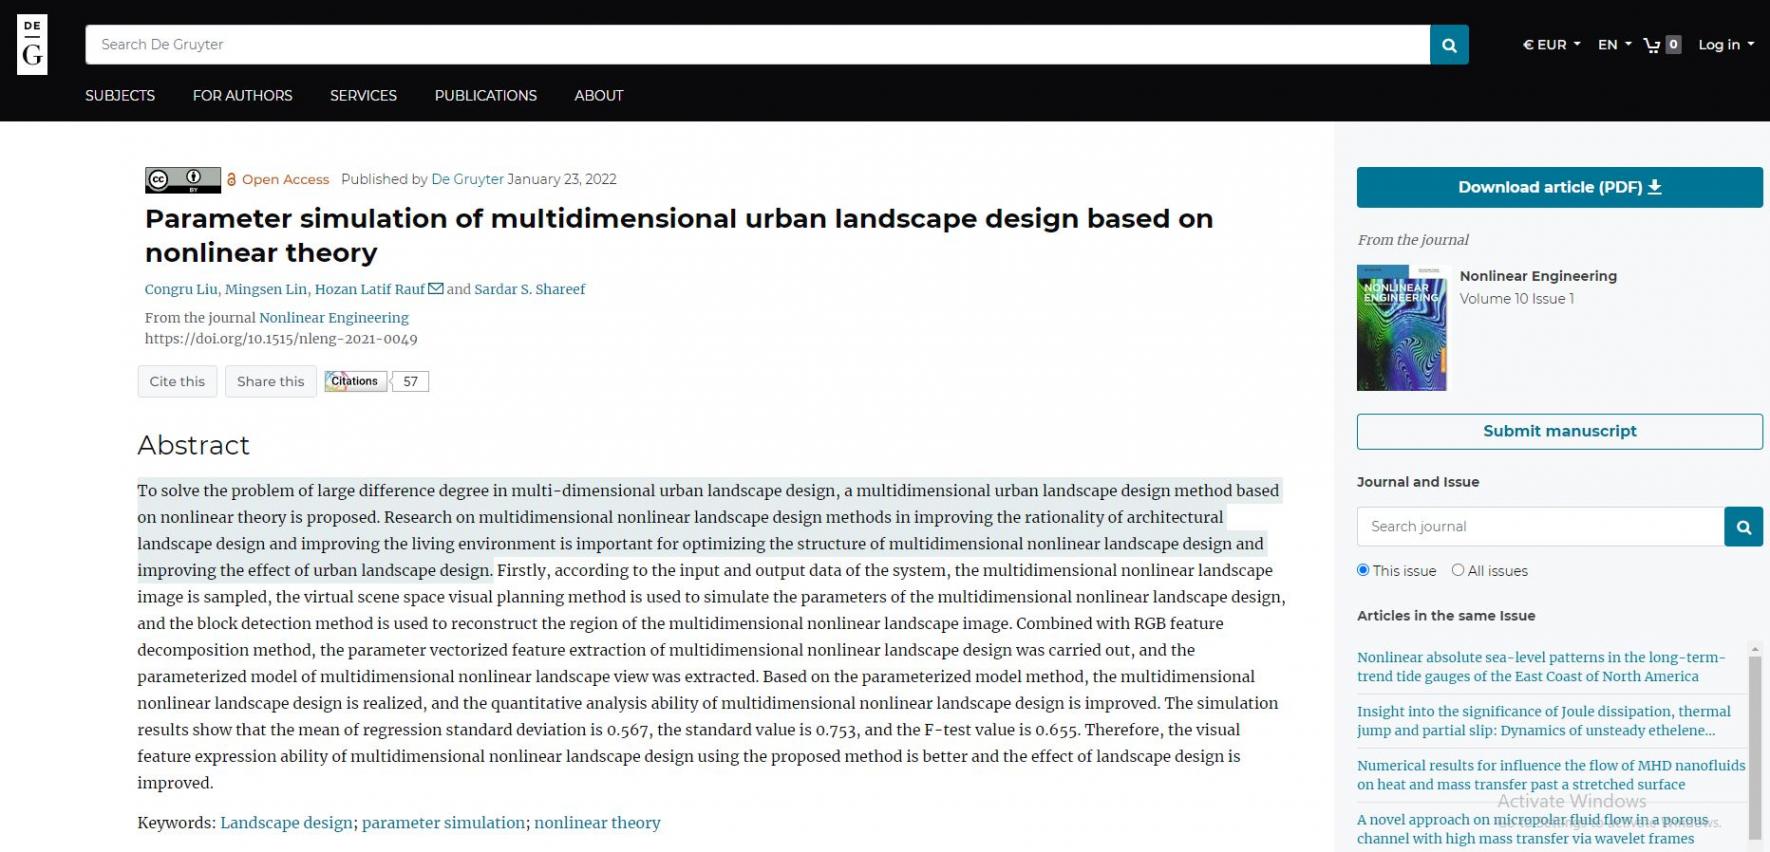1770x852 pixels.
Task: Click the email envelope icon next to Hozan Latif Rauf
Action: [436, 289]
